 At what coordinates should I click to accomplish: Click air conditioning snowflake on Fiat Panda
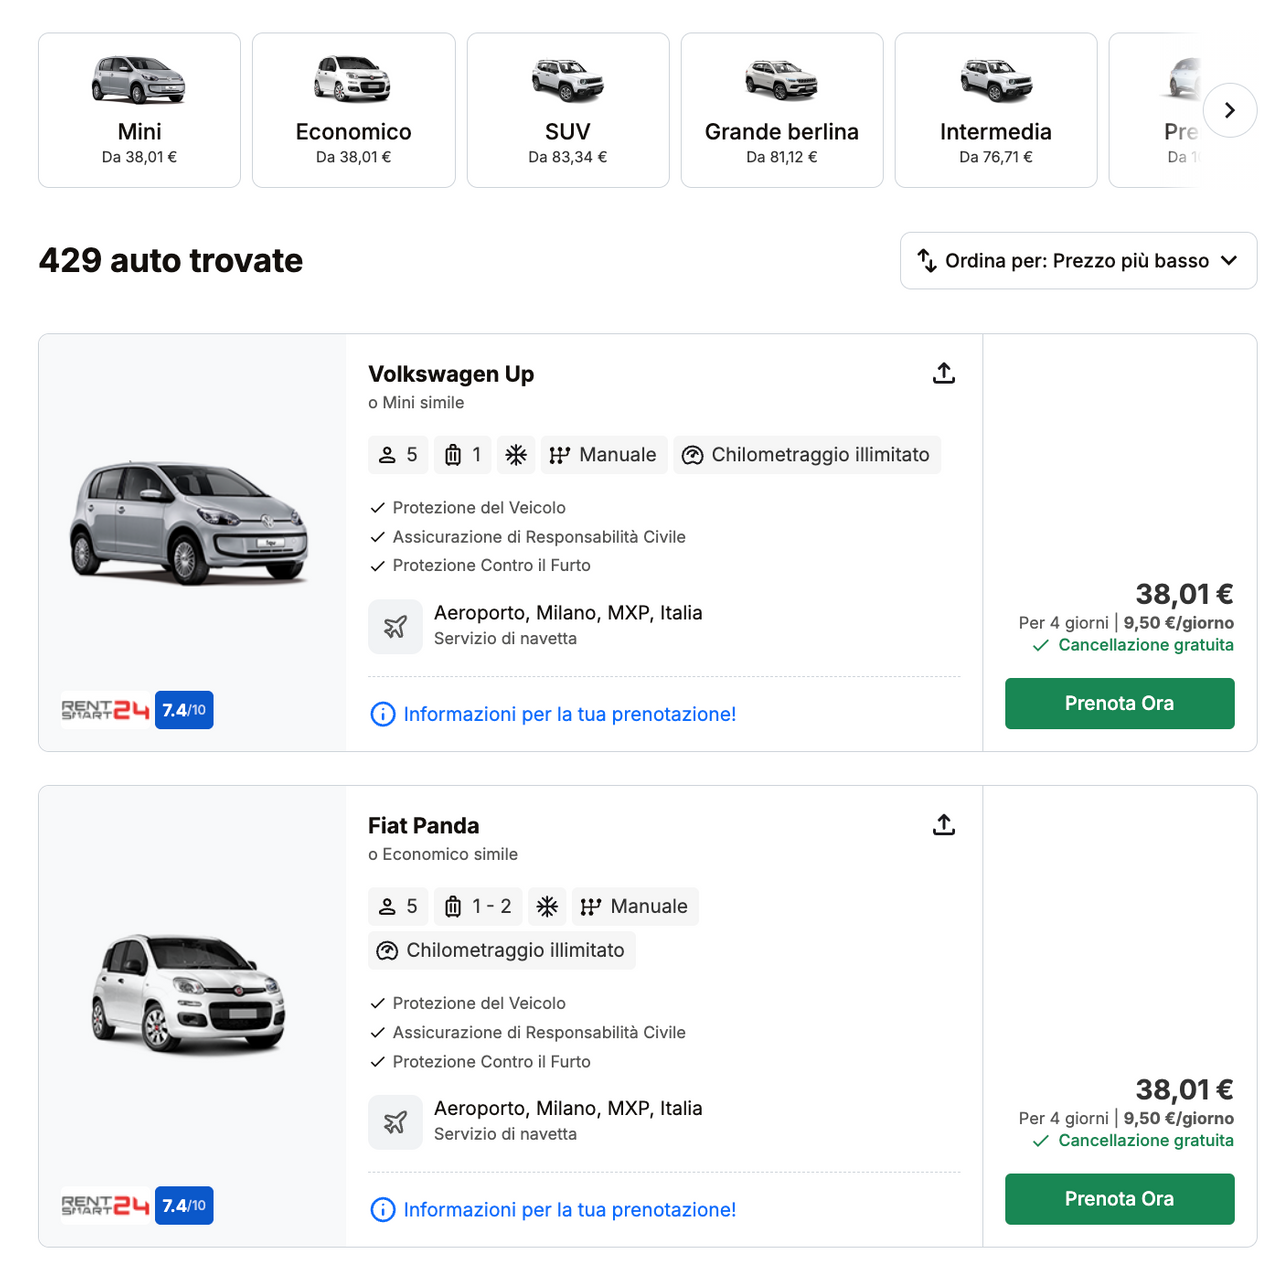(547, 906)
